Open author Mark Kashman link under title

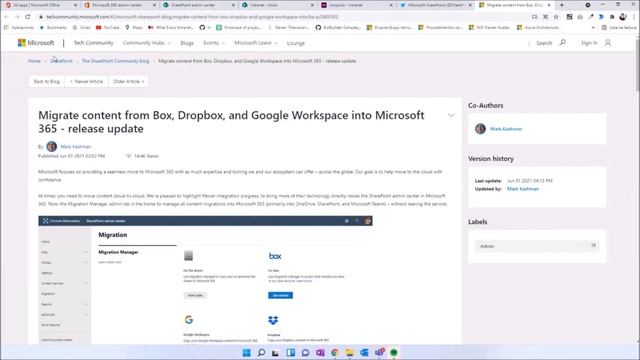[76, 147]
